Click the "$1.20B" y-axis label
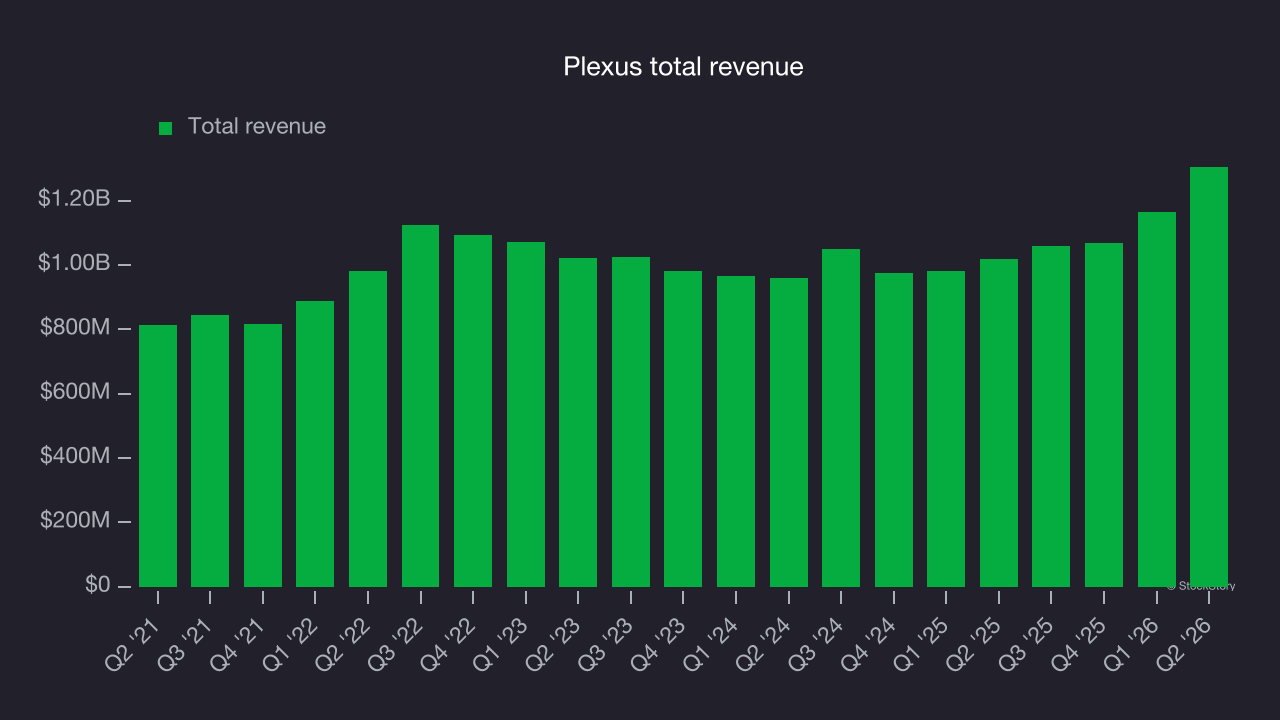 tap(74, 199)
